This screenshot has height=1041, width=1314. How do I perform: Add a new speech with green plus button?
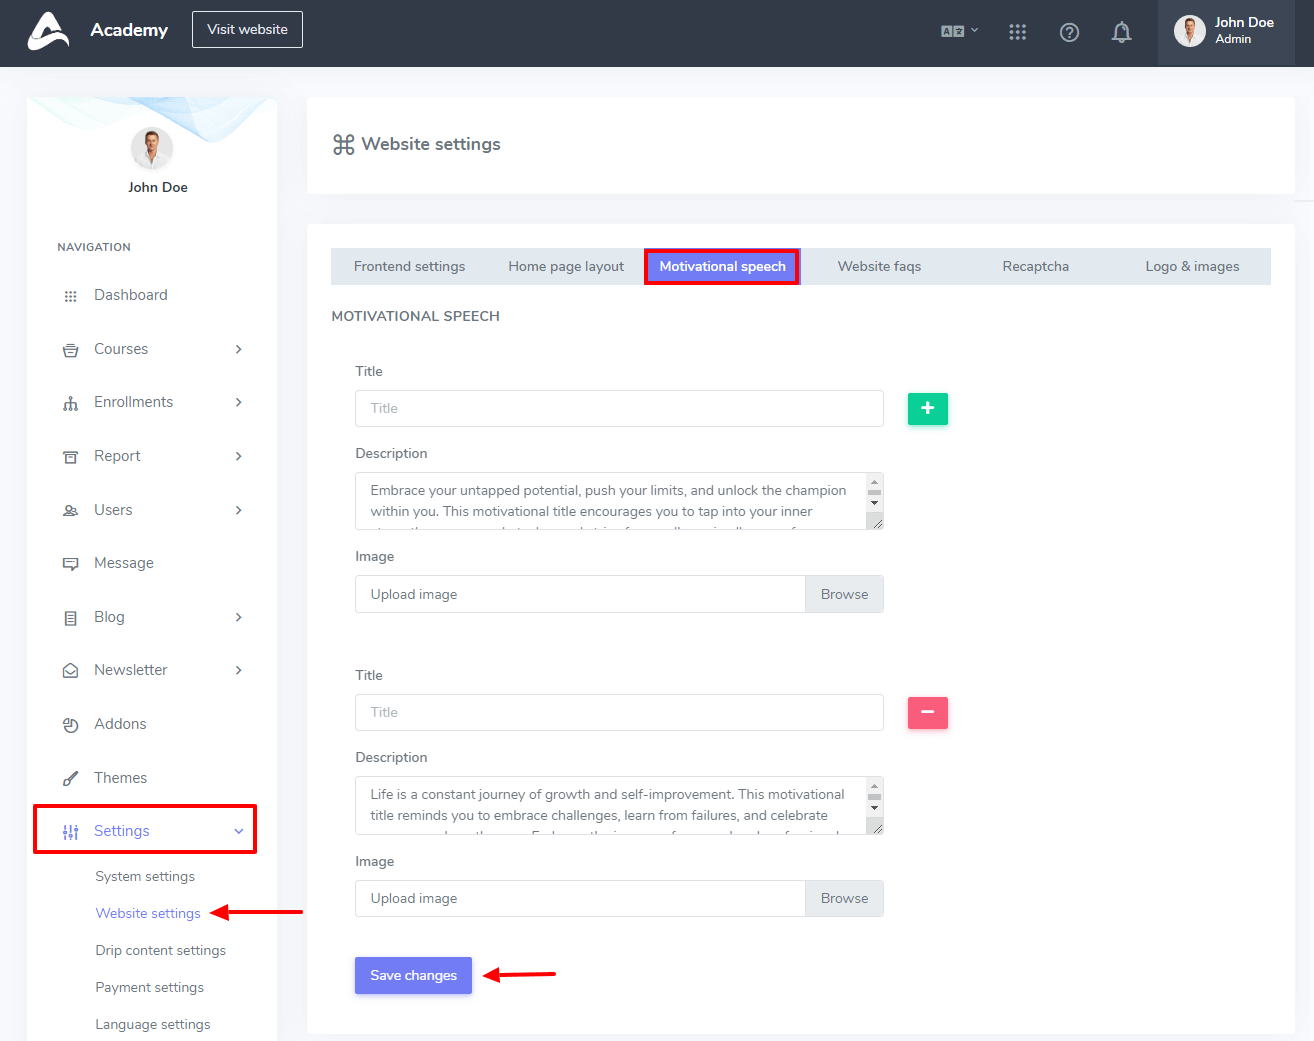927,408
